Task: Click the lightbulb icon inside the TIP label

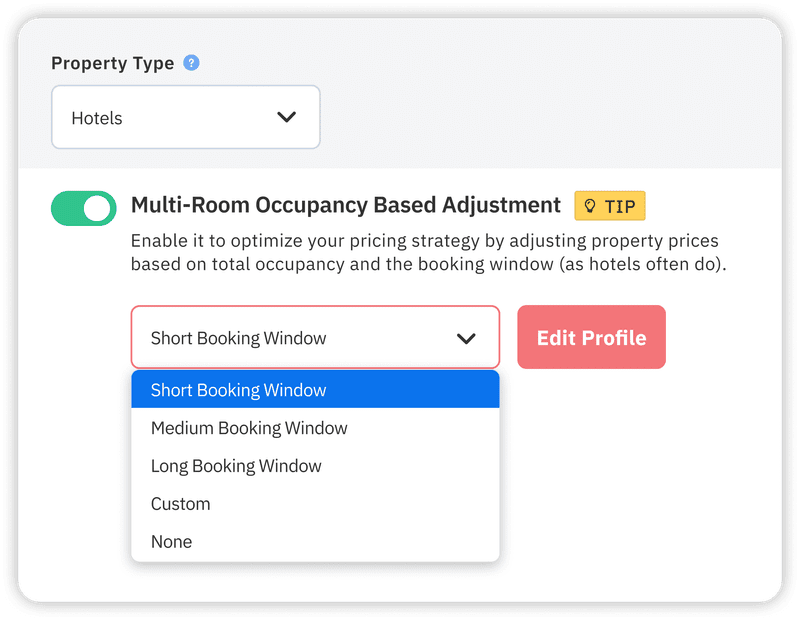Action: (x=589, y=207)
